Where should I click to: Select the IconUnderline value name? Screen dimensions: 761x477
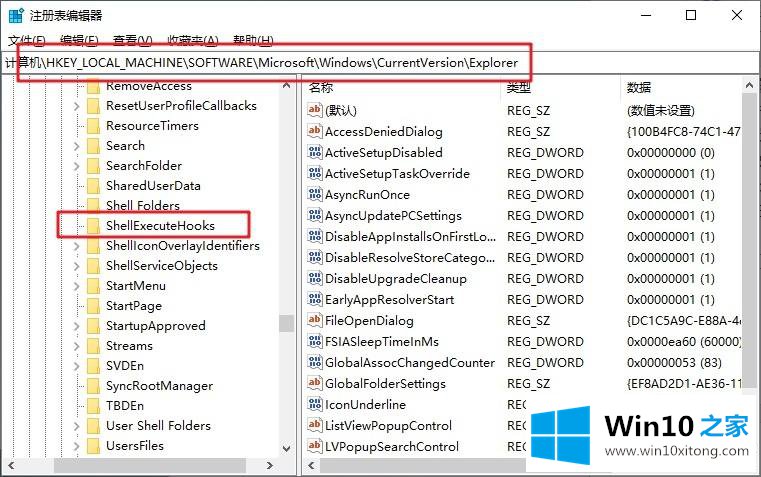[x=365, y=405]
